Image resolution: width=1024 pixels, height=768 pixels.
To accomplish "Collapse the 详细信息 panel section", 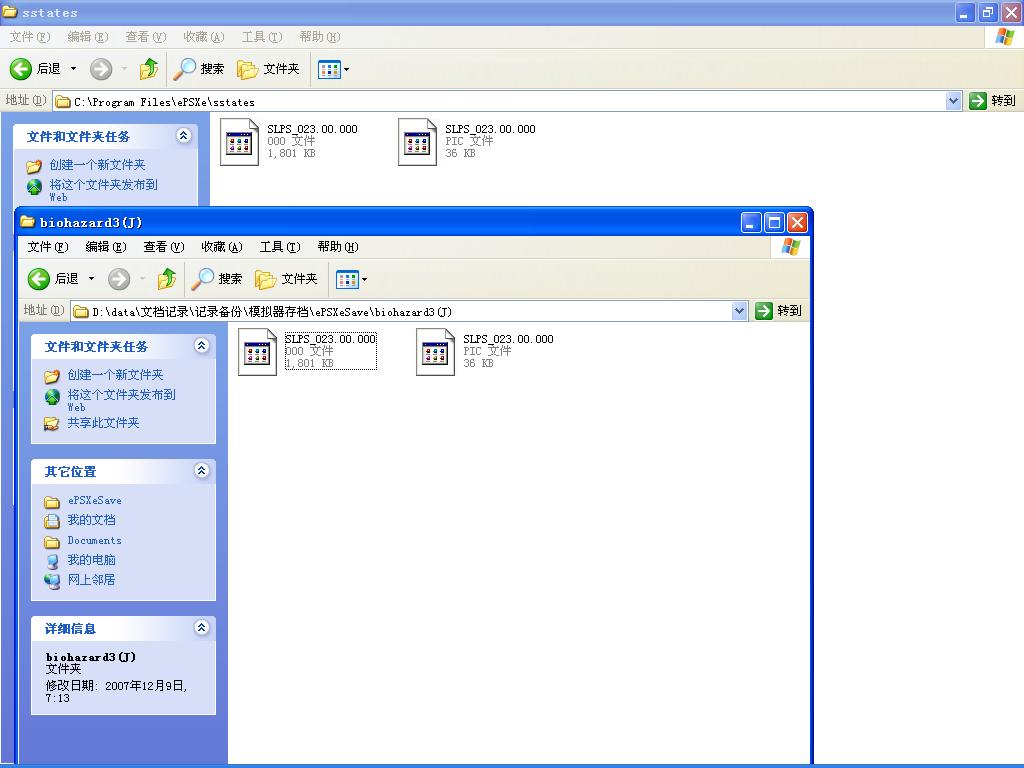I will pyautogui.click(x=201, y=628).
